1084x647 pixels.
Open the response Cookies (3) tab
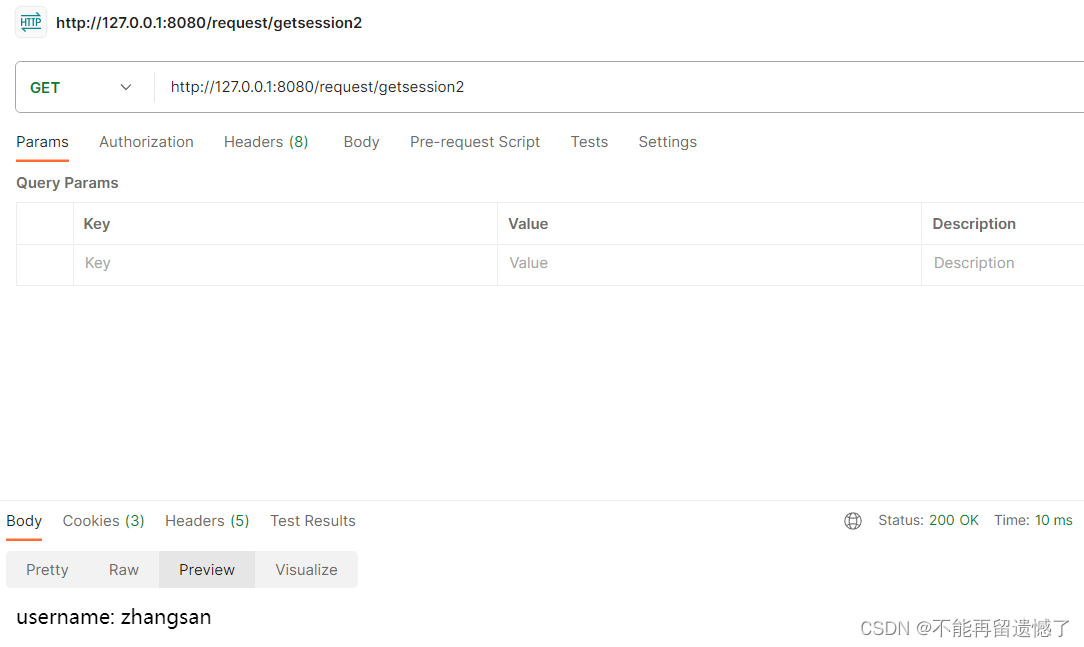[104, 521]
